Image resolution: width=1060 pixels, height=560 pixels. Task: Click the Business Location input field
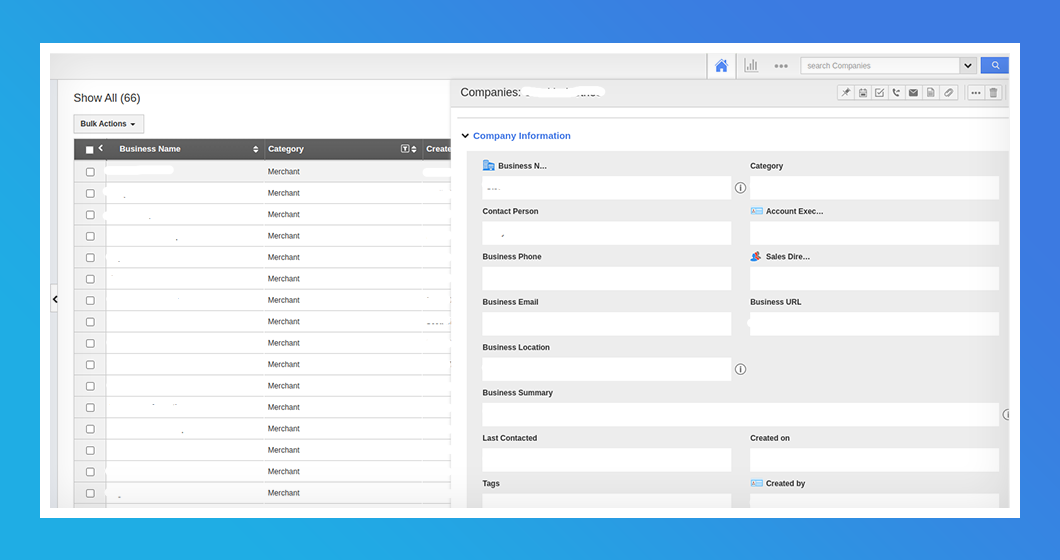pyautogui.click(x=606, y=369)
